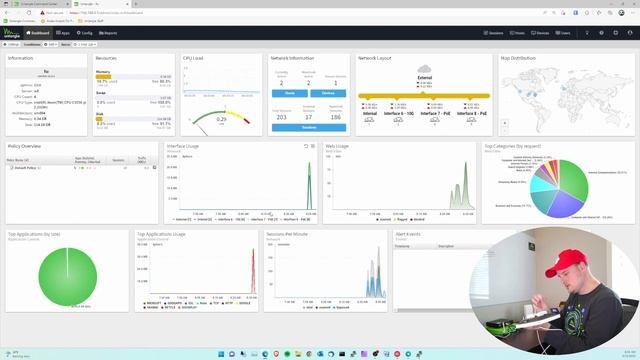The image size is (640, 360).
Task: Click the browser back arrow
Action: point(6,13)
